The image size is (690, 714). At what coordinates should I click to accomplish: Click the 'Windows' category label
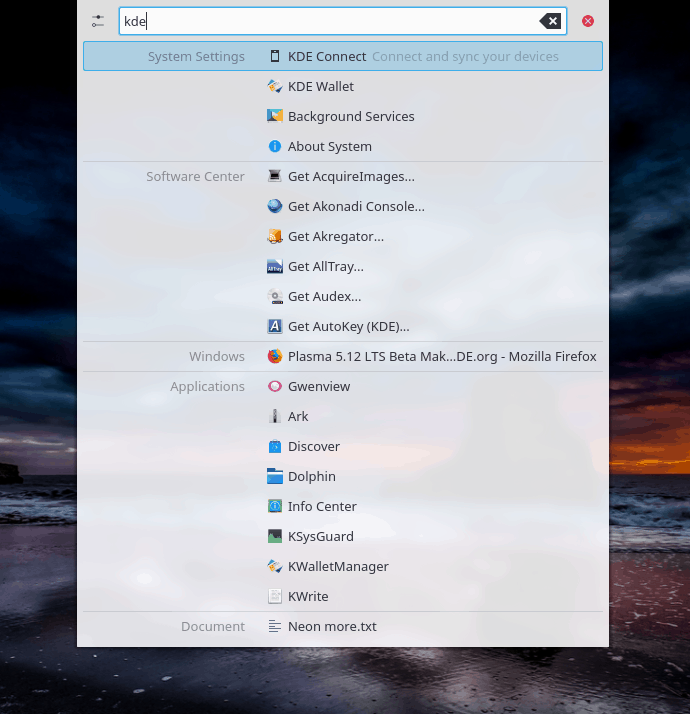point(217,356)
